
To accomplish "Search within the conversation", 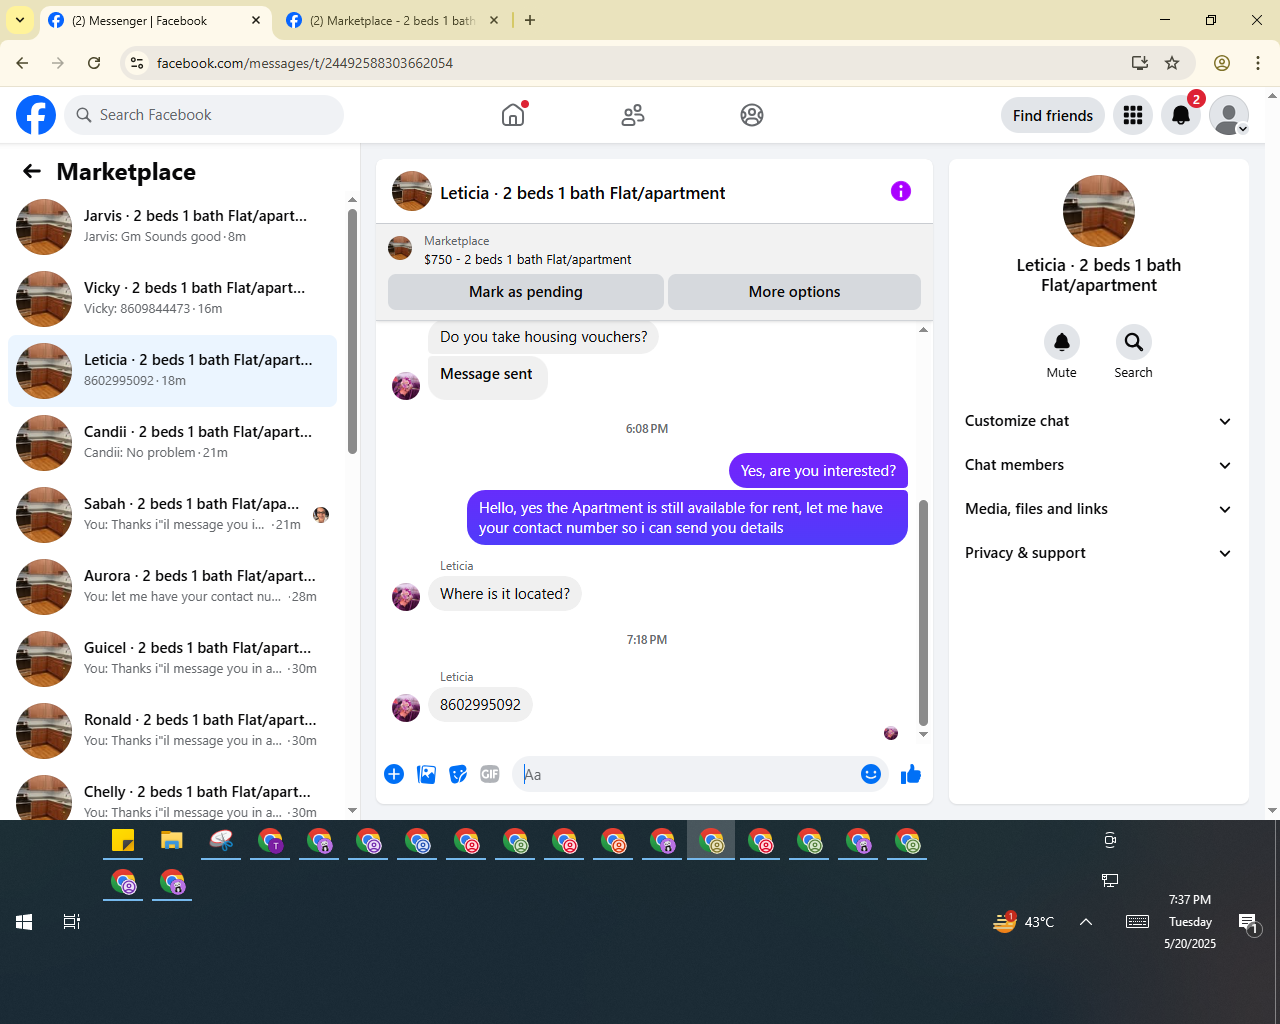I will coord(1134,343).
